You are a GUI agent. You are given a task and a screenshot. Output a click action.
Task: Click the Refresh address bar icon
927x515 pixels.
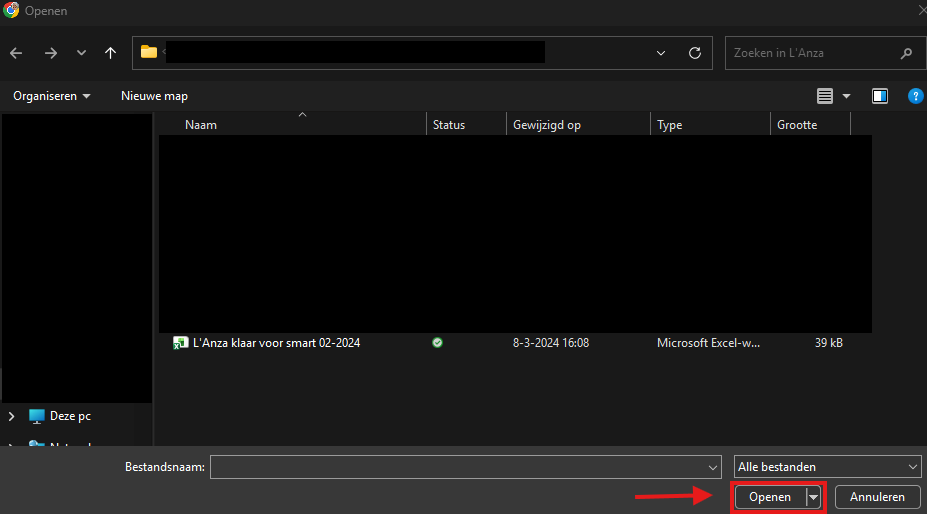(x=695, y=53)
